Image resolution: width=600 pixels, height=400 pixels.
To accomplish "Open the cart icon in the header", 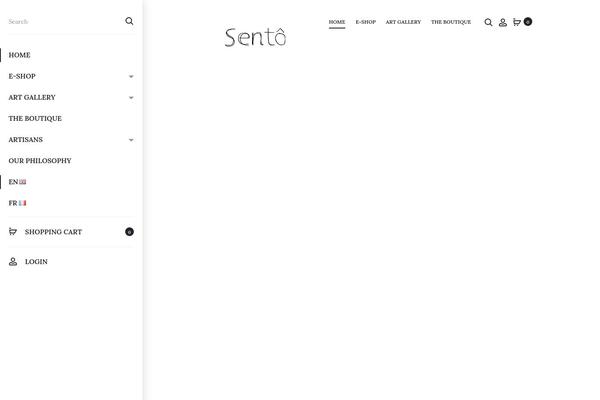I will (x=517, y=22).
